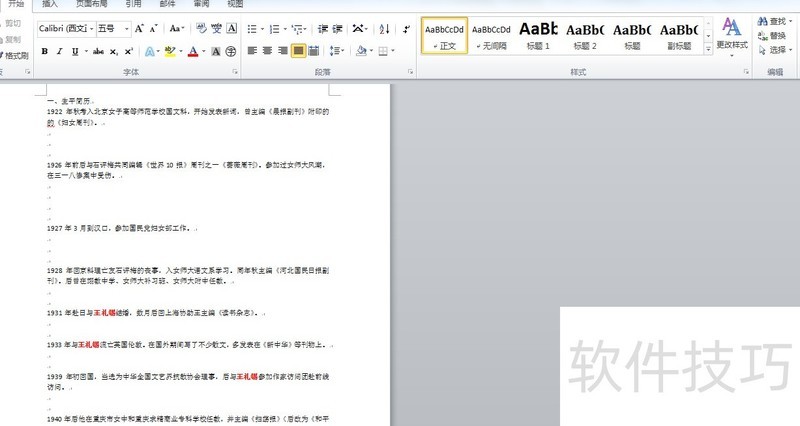Open the Find (查找) dropdown arrow
Viewport: 800px width, 426px height.
coord(790,21)
